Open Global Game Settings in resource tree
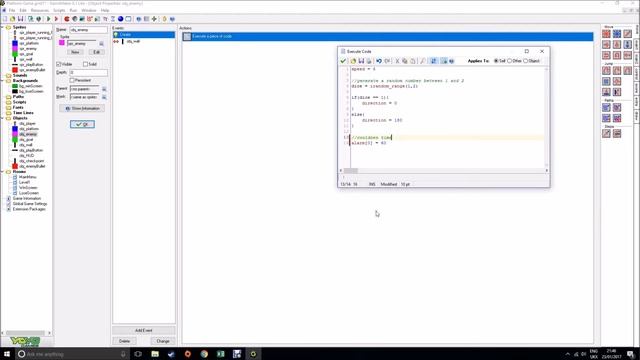The height and width of the screenshot is (360, 640). (30, 204)
